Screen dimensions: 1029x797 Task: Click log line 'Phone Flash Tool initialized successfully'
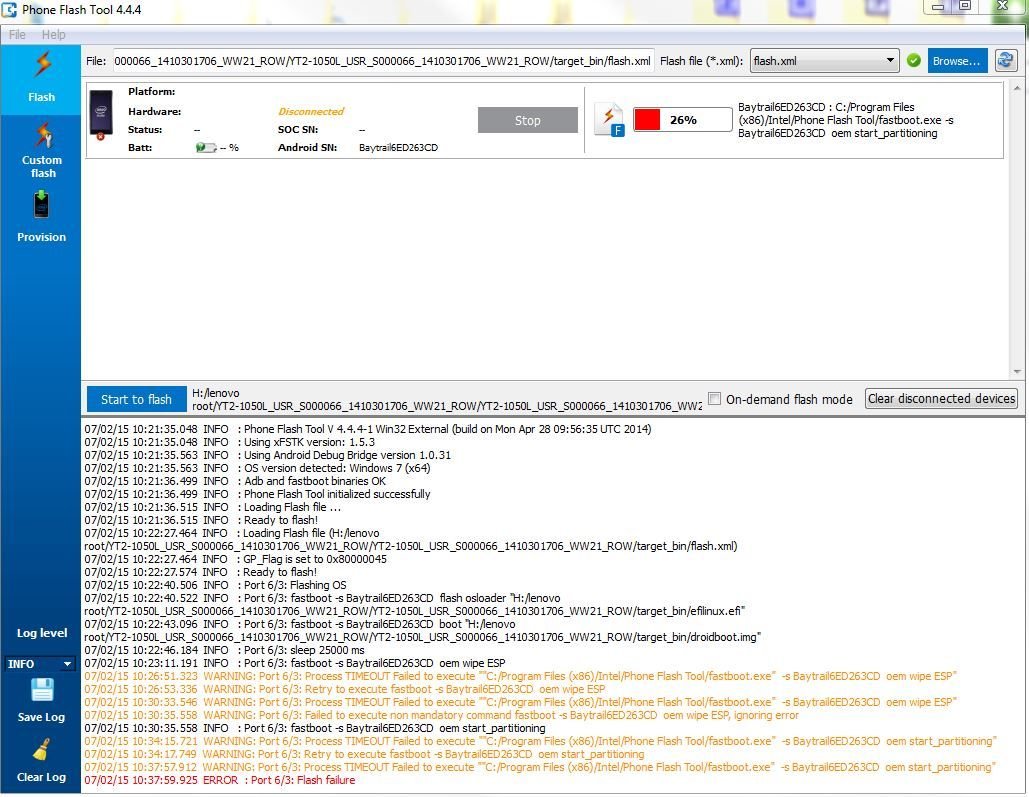(x=257, y=494)
